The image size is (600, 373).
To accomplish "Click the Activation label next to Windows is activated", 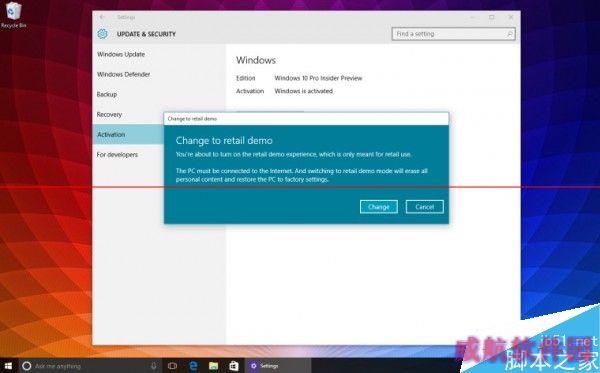I will coord(250,91).
